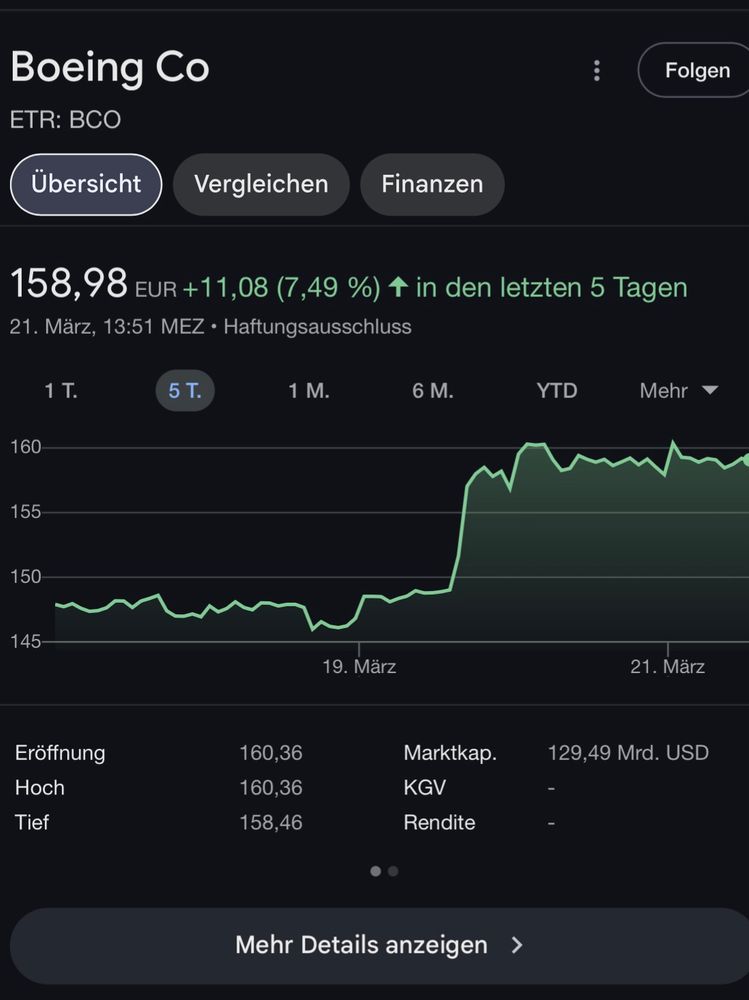Click the +11,08 (7,49 %) change text

(281, 288)
